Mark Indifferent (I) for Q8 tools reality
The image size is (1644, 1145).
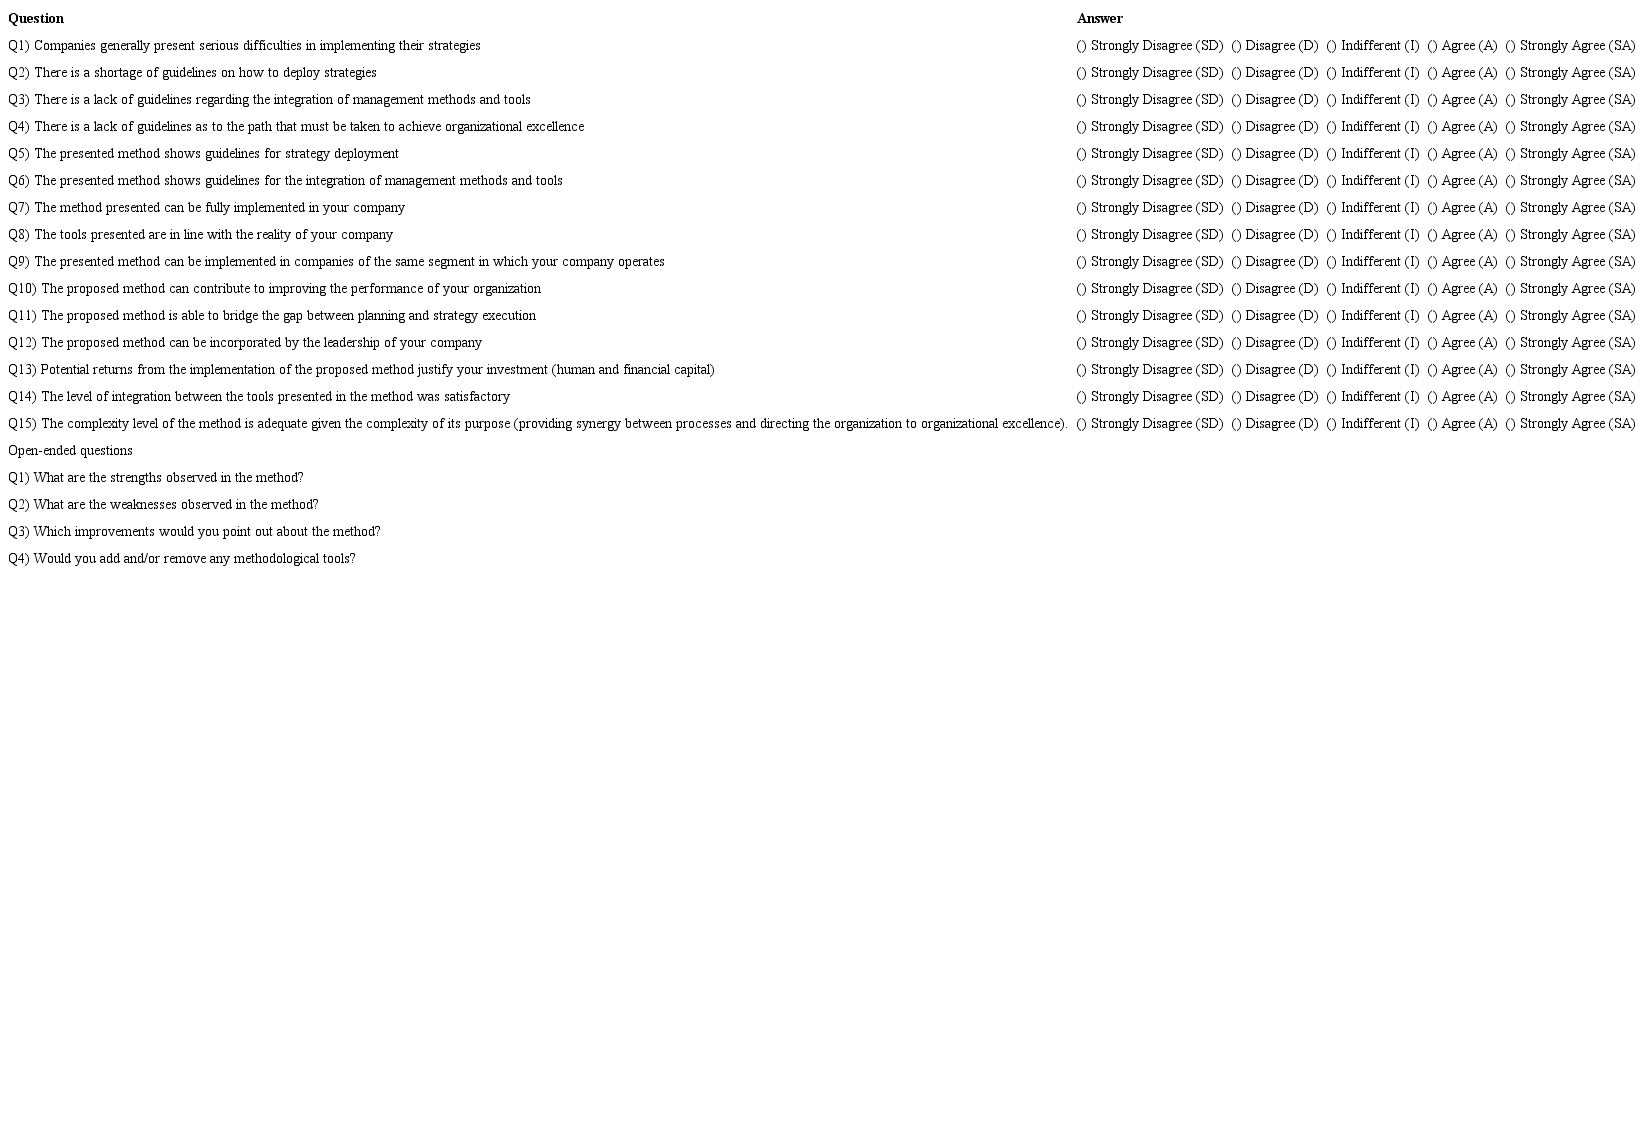pos(1372,235)
